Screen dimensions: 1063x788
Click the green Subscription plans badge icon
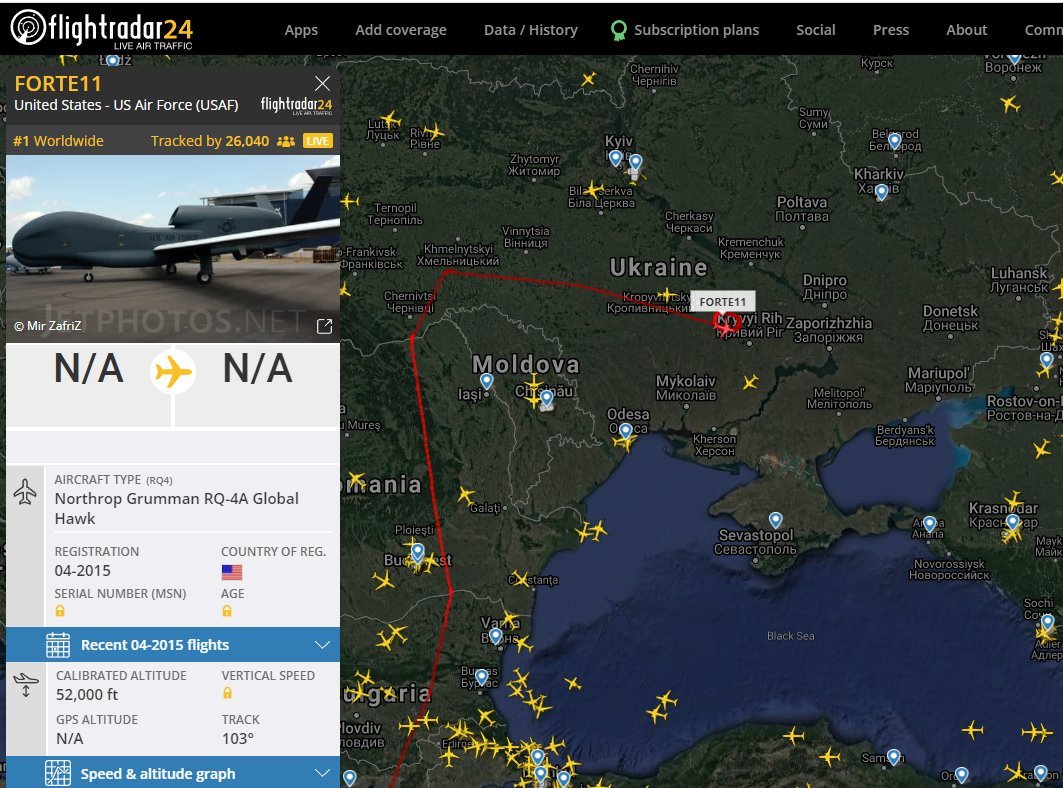click(618, 31)
